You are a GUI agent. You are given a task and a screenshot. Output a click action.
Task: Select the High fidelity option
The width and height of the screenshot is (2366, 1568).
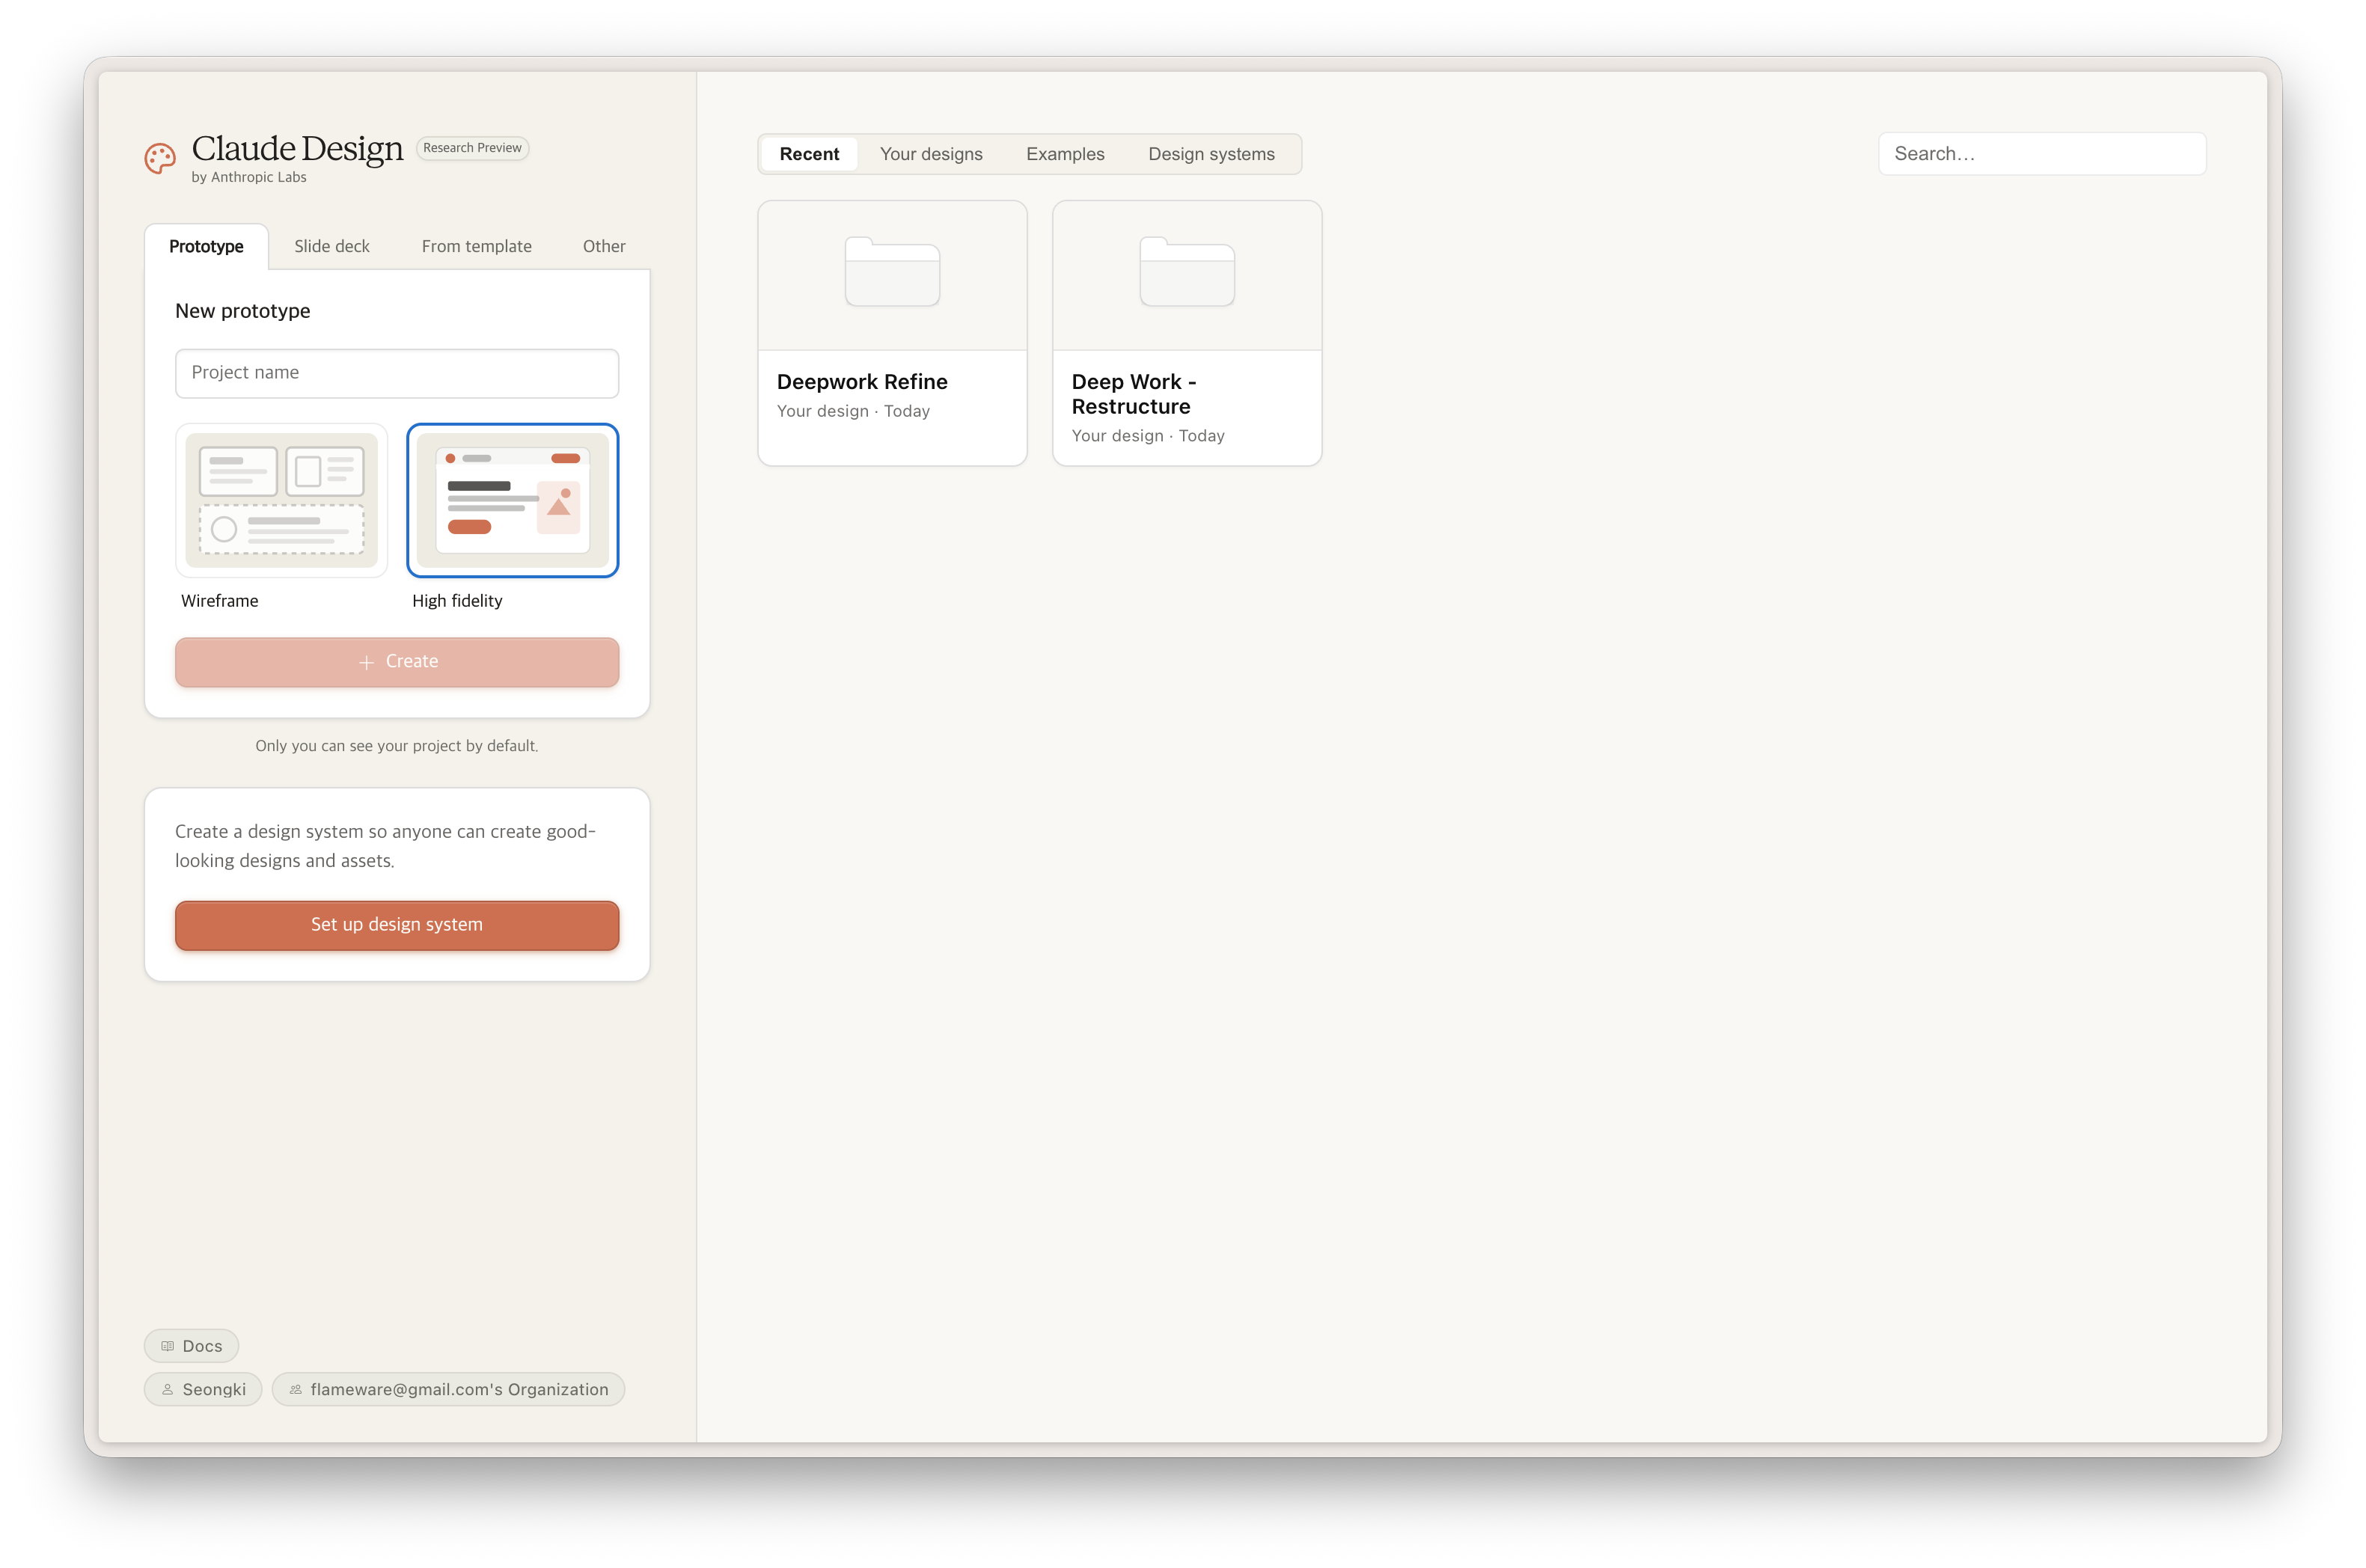click(x=512, y=500)
